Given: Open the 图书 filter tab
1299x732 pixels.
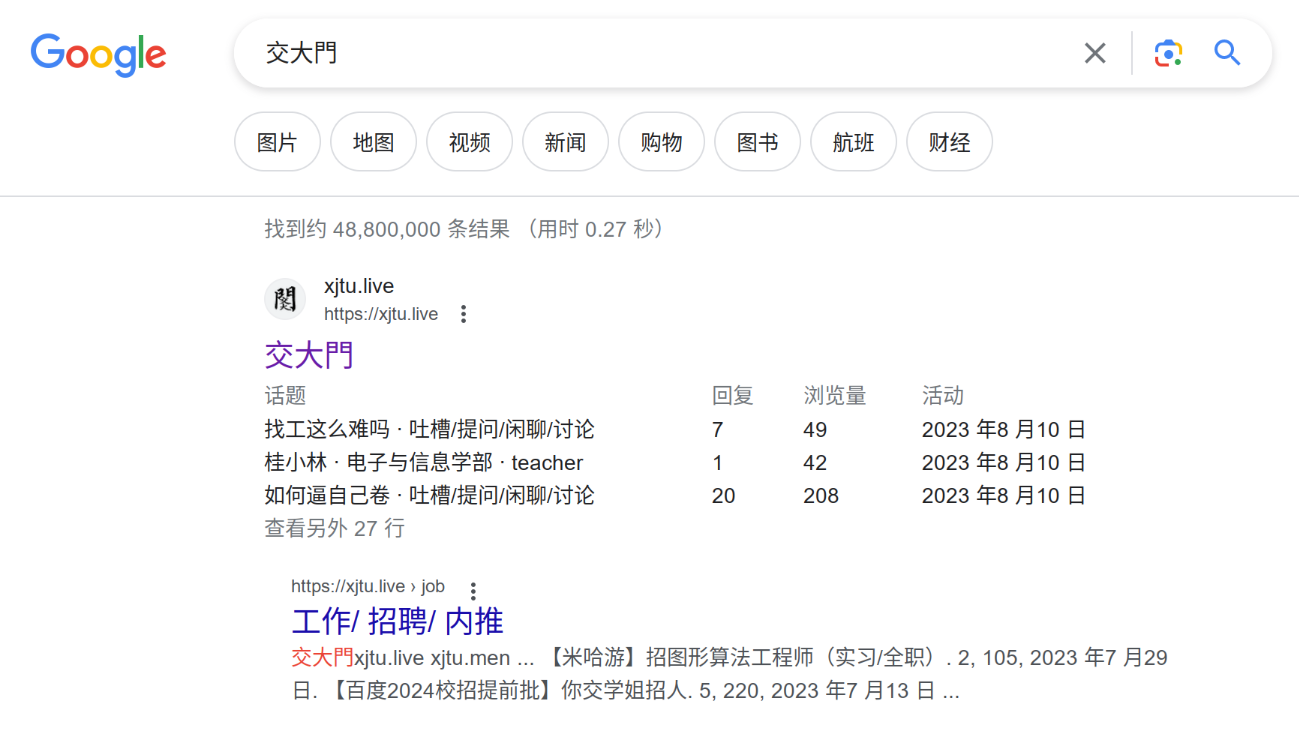Looking at the screenshot, I should click(757, 142).
